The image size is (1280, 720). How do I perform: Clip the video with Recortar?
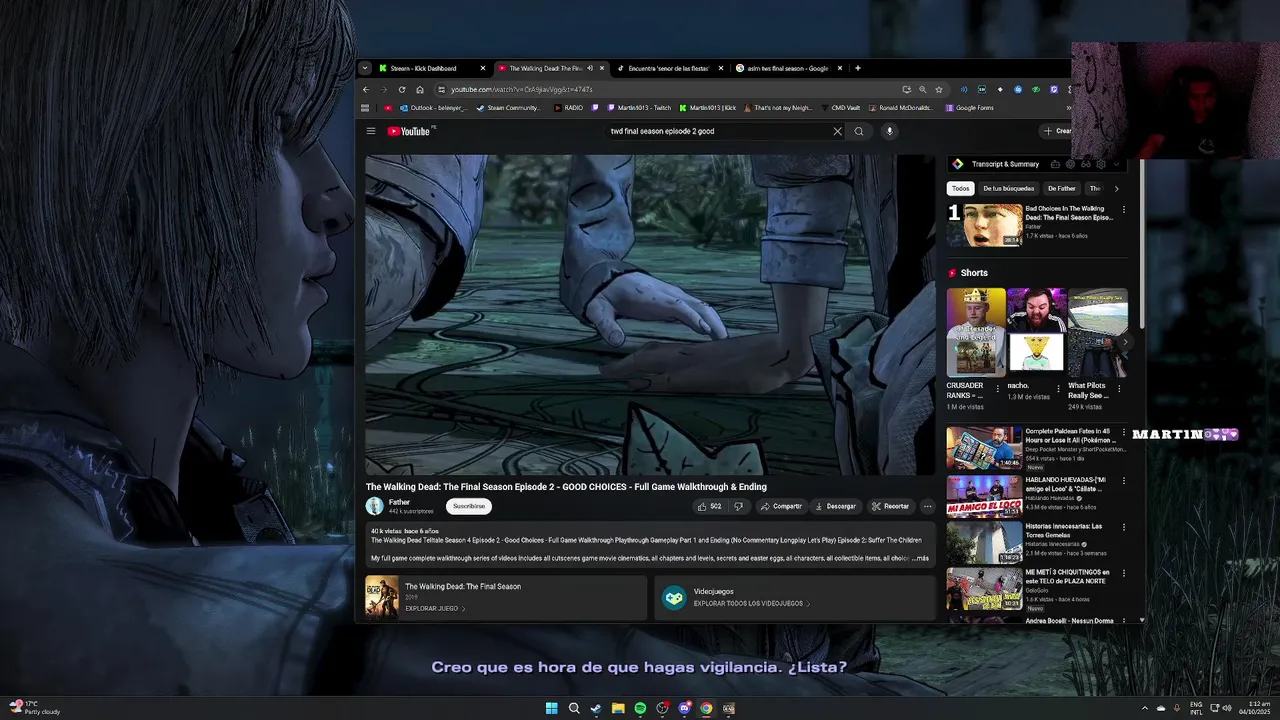pyautogui.click(x=890, y=506)
